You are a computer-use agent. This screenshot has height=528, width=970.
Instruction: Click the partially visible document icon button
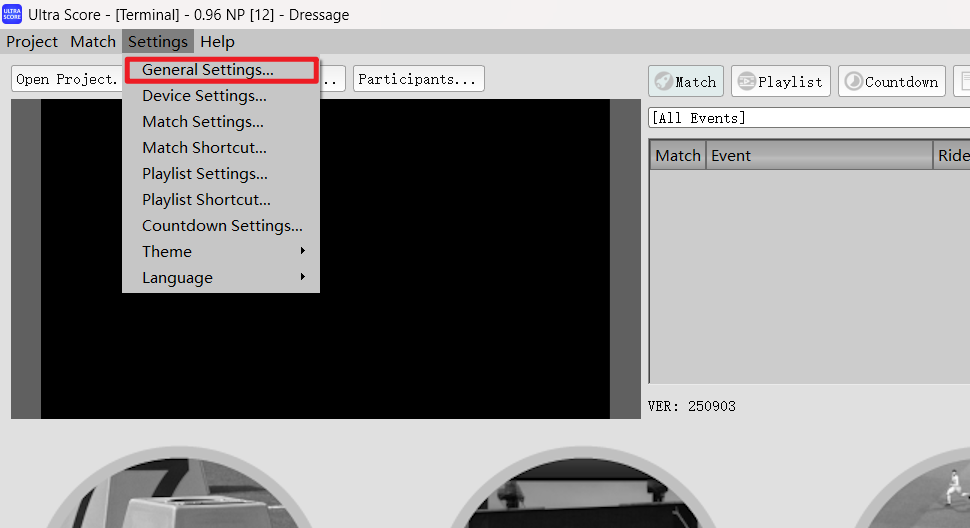point(961,82)
